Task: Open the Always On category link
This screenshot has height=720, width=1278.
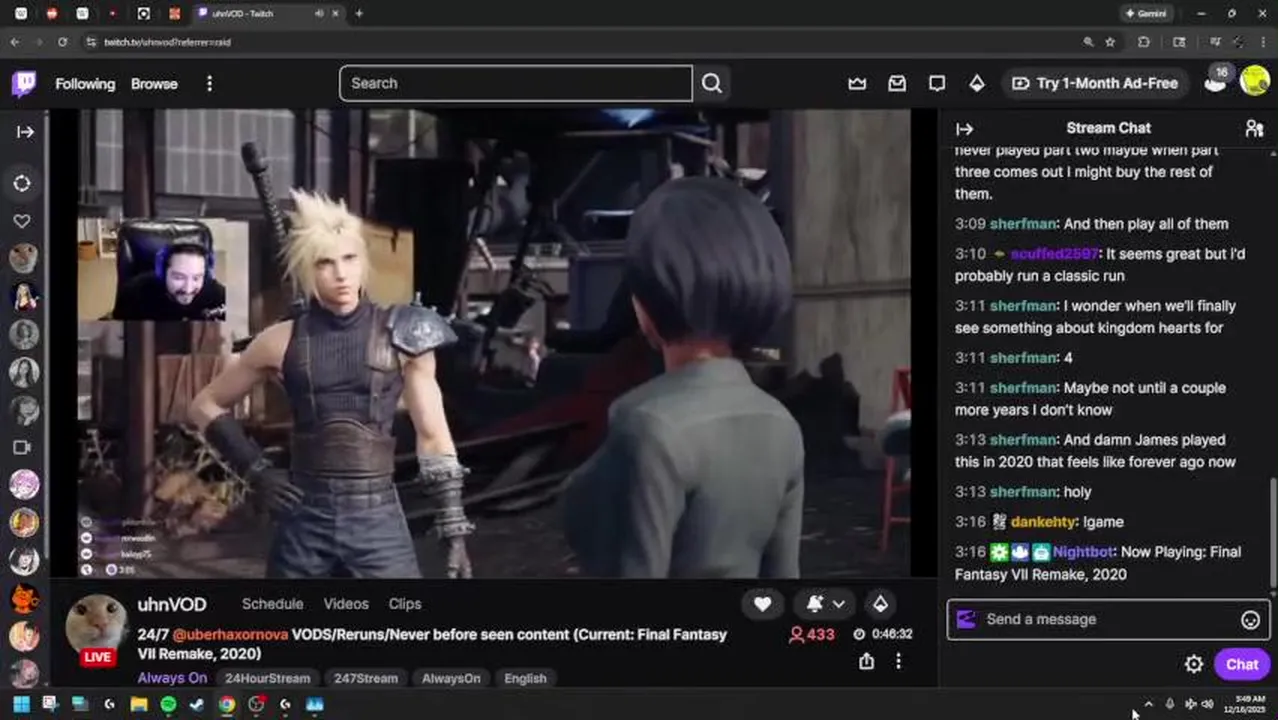Action: (x=172, y=678)
